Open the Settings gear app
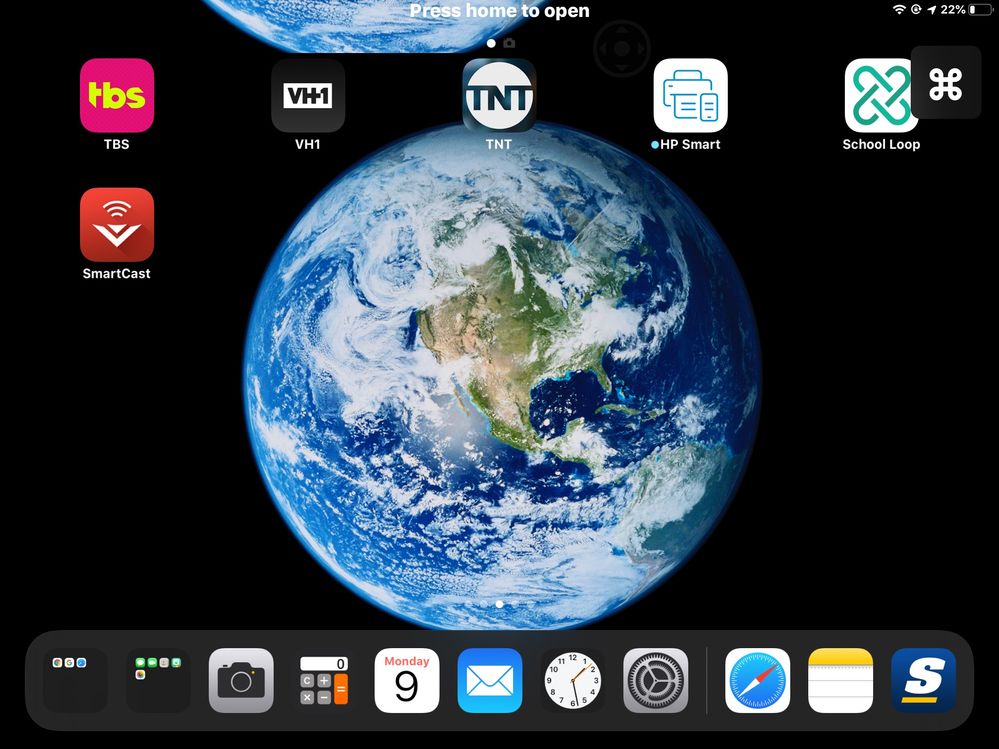999x749 pixels. point(656,680)
